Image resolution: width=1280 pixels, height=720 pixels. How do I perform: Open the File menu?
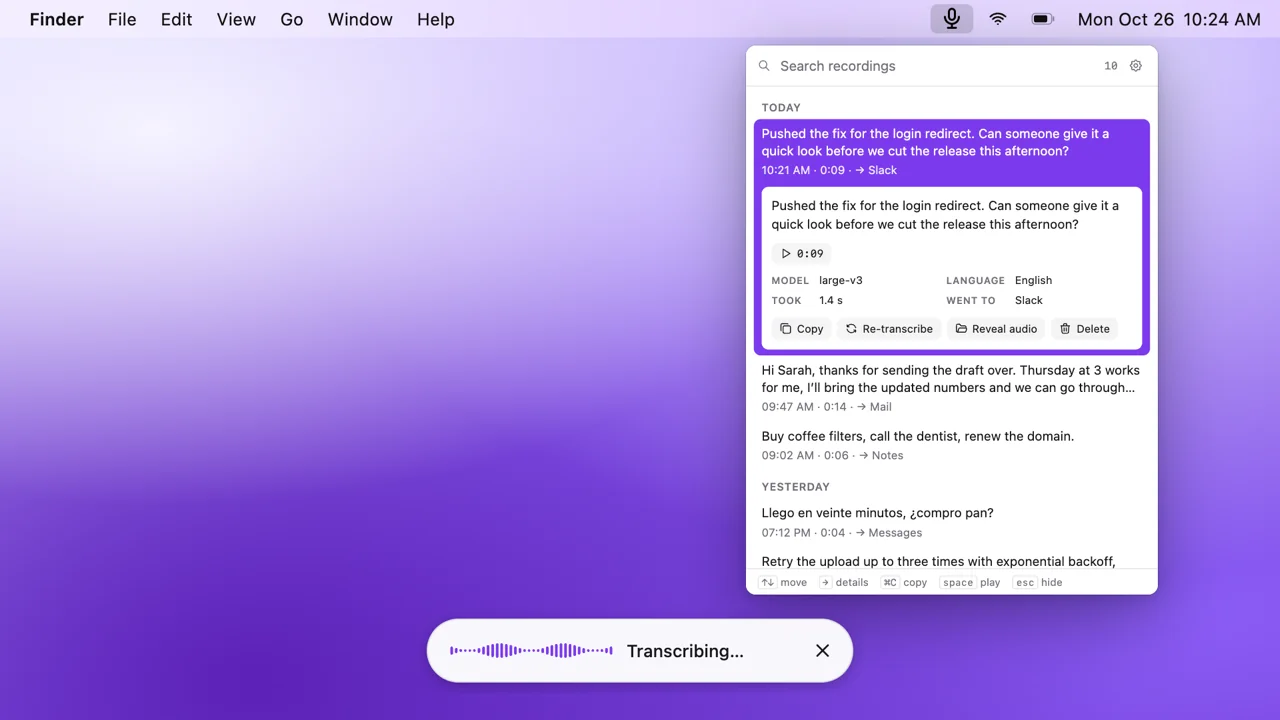(122, 19)
